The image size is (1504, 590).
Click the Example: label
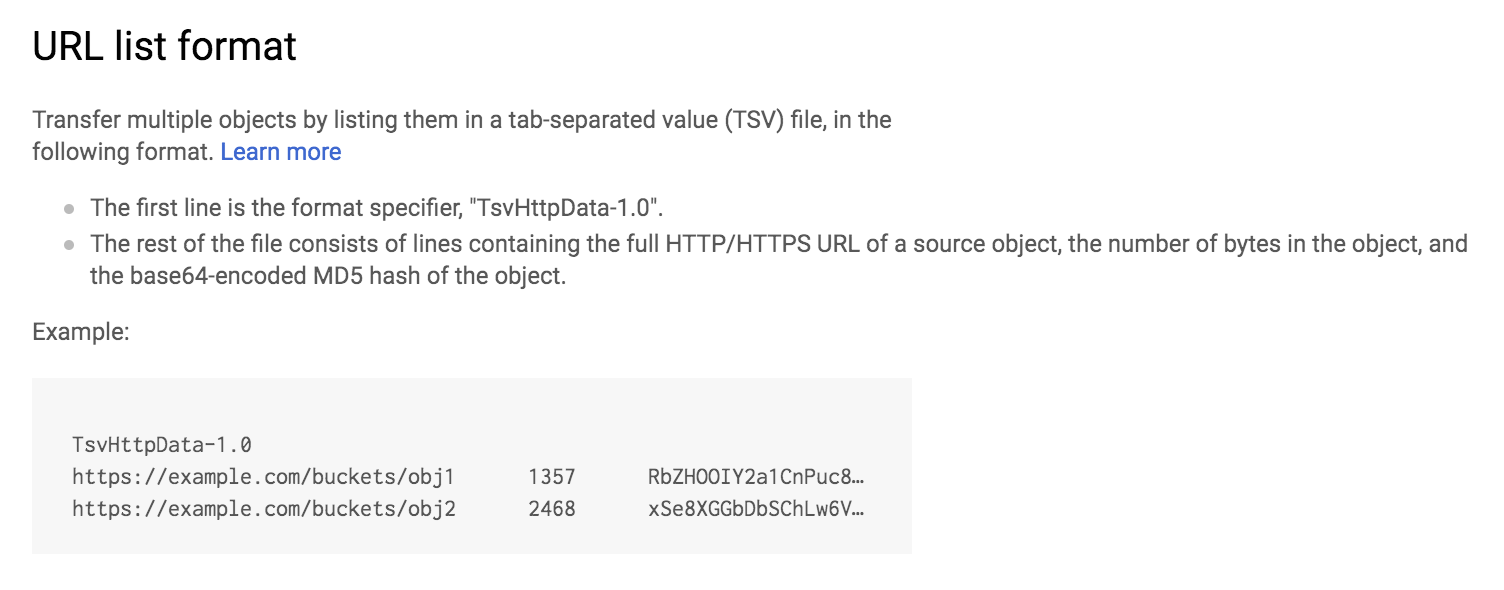point(81,332)
